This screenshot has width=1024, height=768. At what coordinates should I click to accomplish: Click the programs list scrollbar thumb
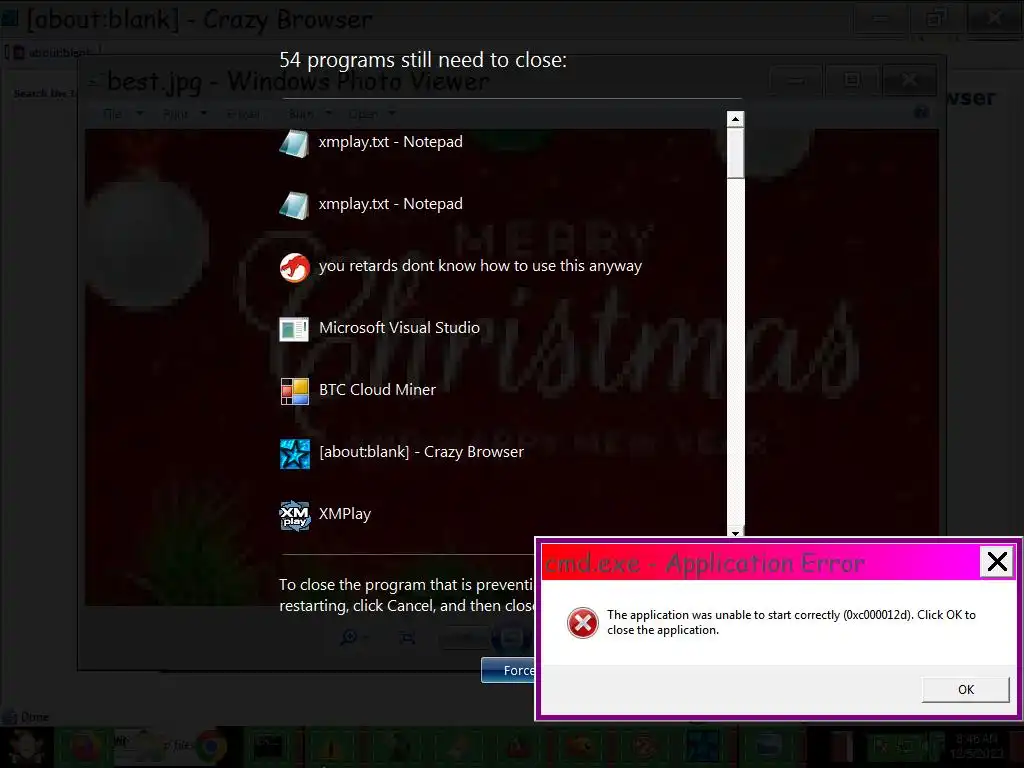click(735, 153)
